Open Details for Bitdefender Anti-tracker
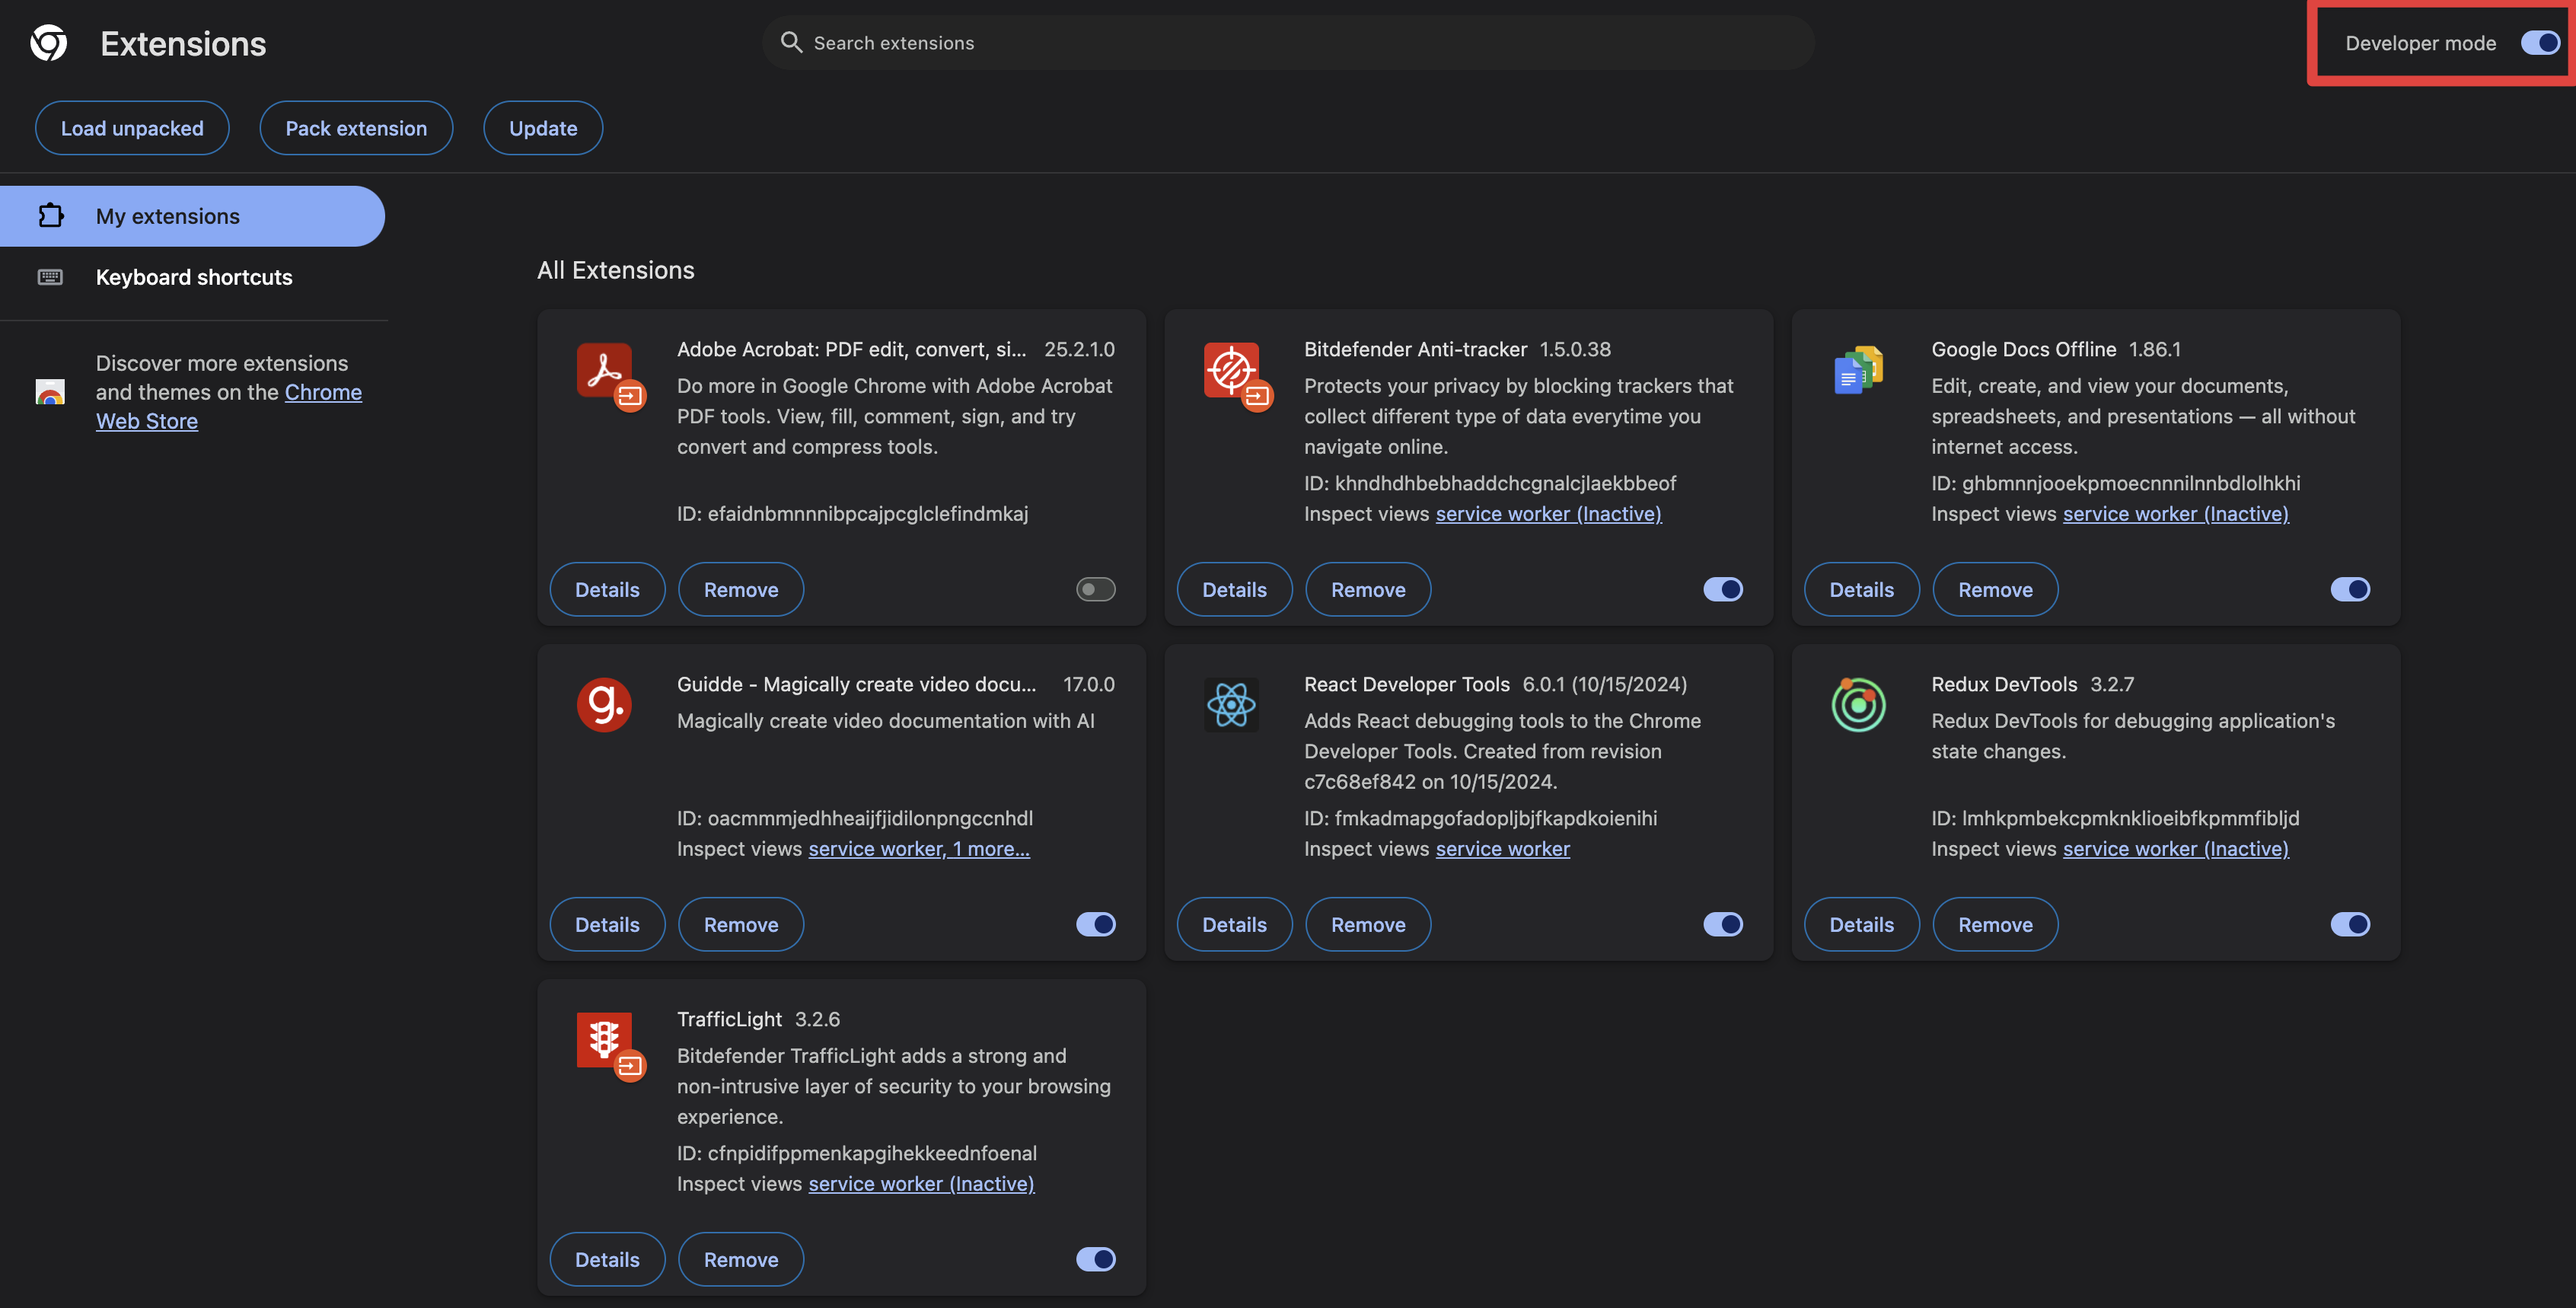The height and width of the screenshot is (1308, 2576). tap(1234, 589)
